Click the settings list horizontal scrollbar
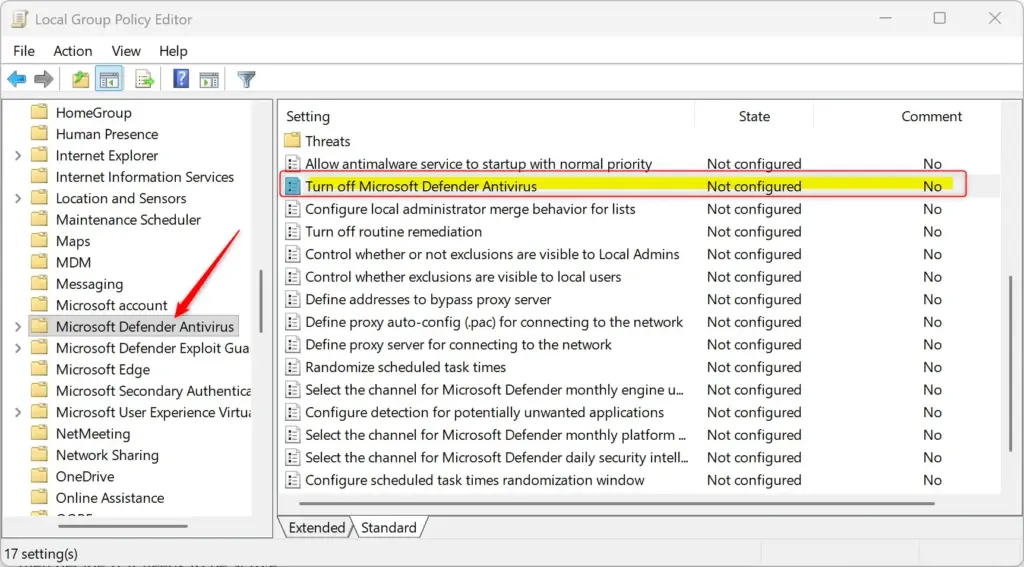 click(x=616, y=504)
